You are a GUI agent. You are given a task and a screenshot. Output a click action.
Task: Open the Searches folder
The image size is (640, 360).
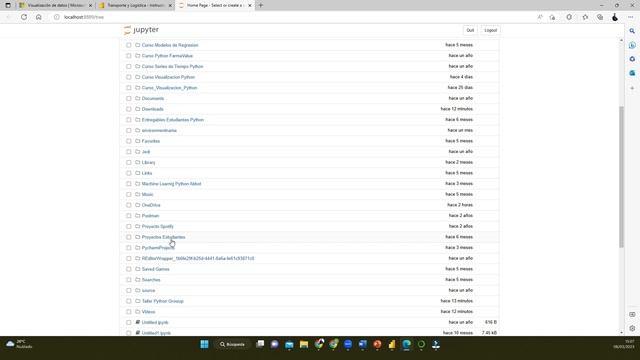coord(151,280)
